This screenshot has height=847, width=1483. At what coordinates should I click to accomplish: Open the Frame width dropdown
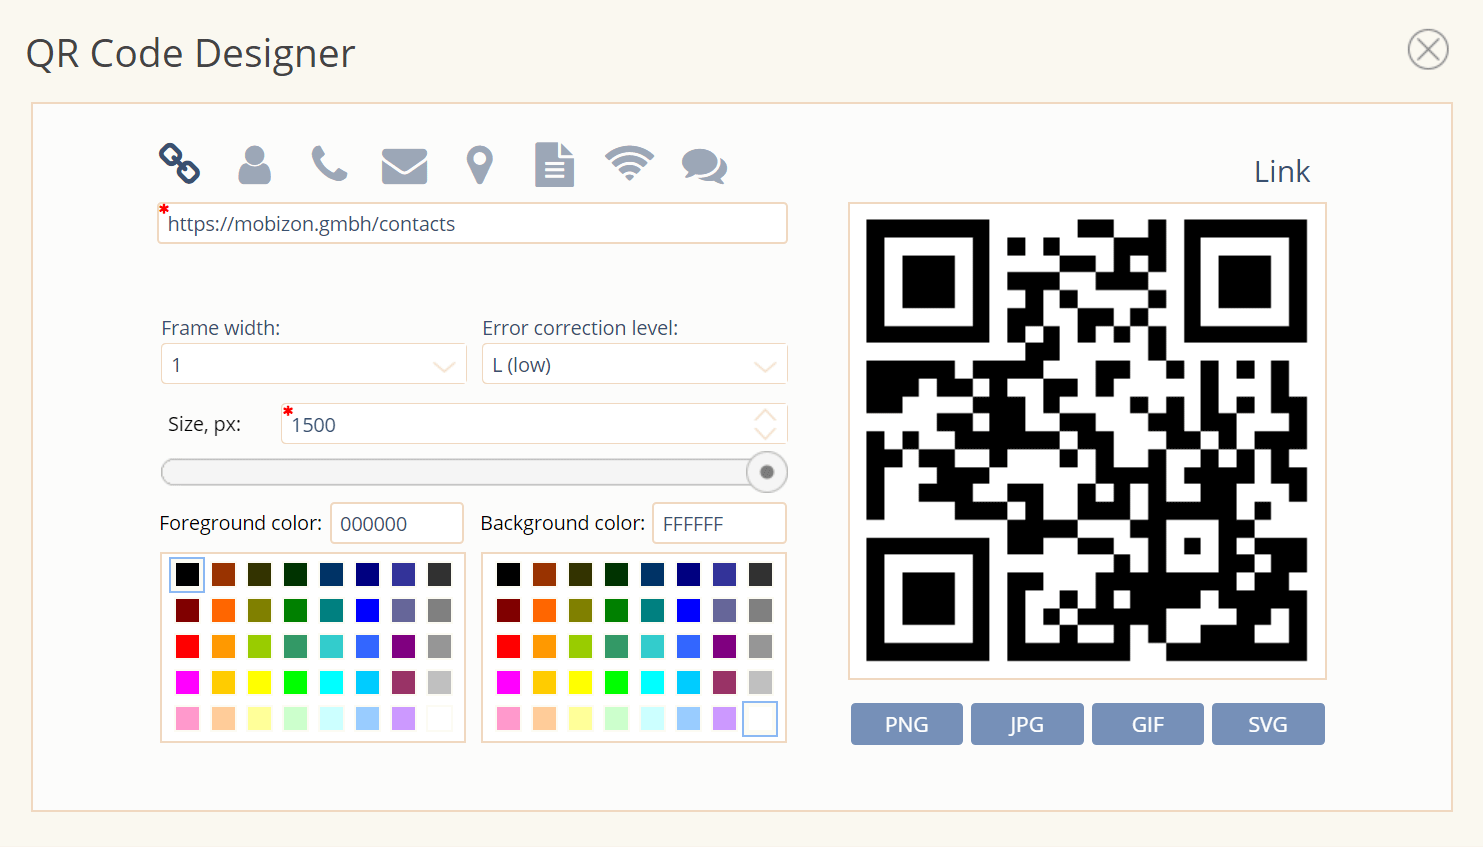click(x=314, y=364)
